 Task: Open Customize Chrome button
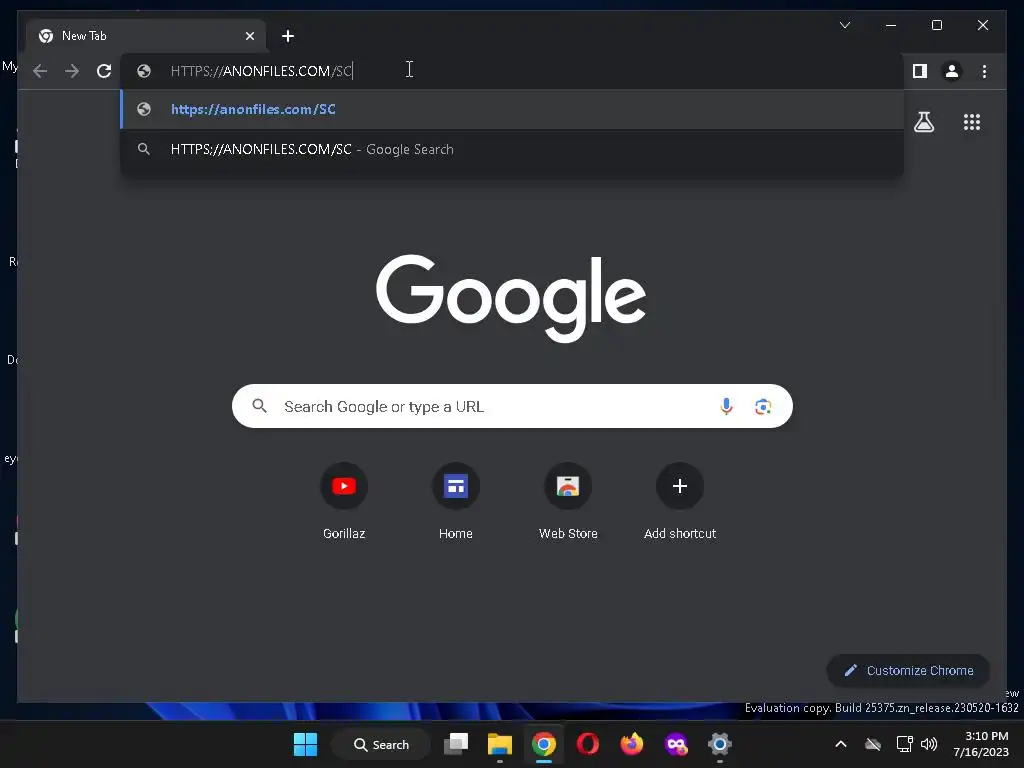click(x=908, y=671)
